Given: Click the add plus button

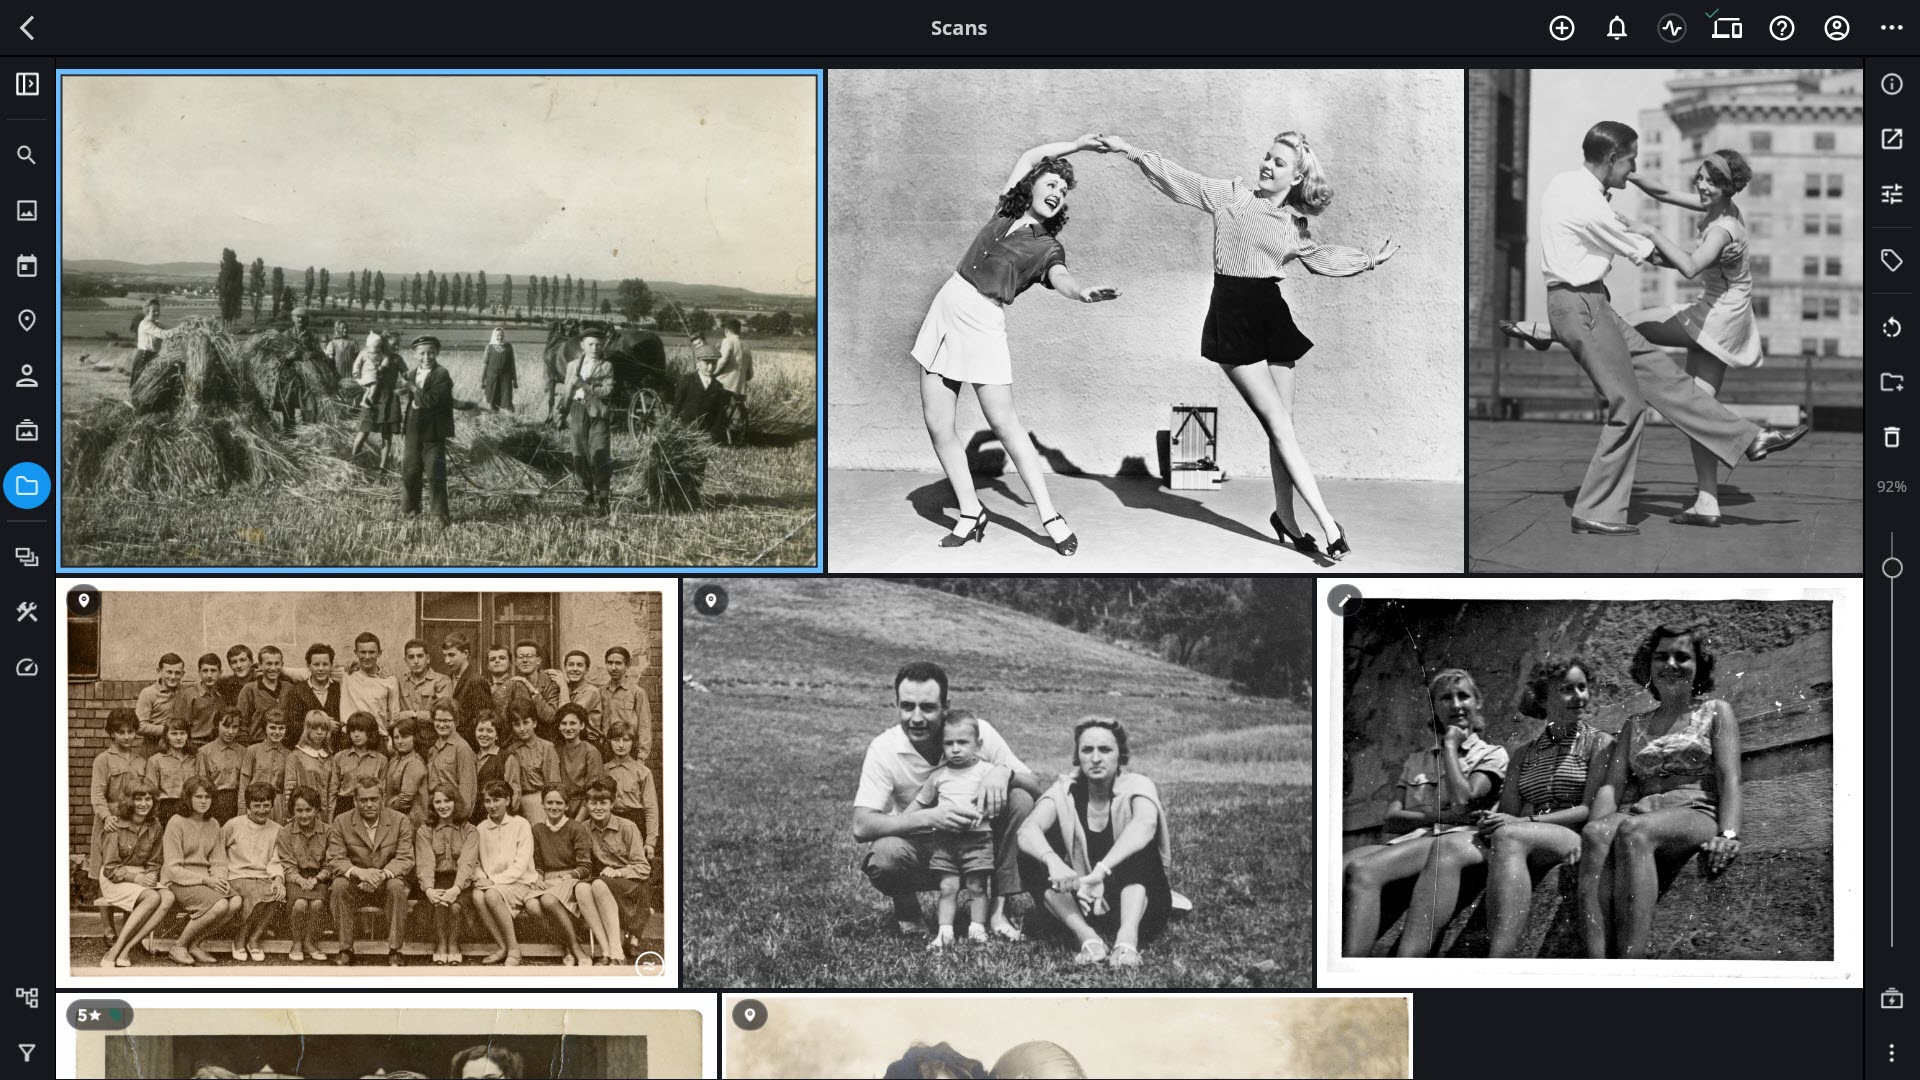Looking at the screenshot, I should pos(1562,28).
